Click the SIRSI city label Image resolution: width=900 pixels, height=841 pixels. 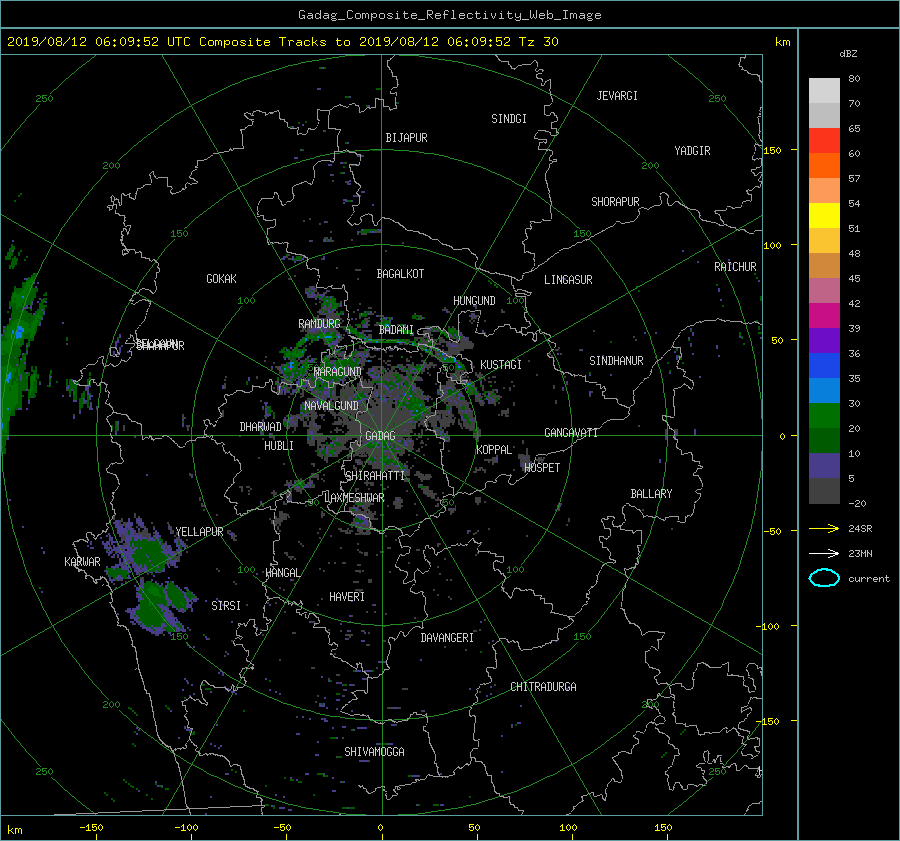tap(226, 606)
